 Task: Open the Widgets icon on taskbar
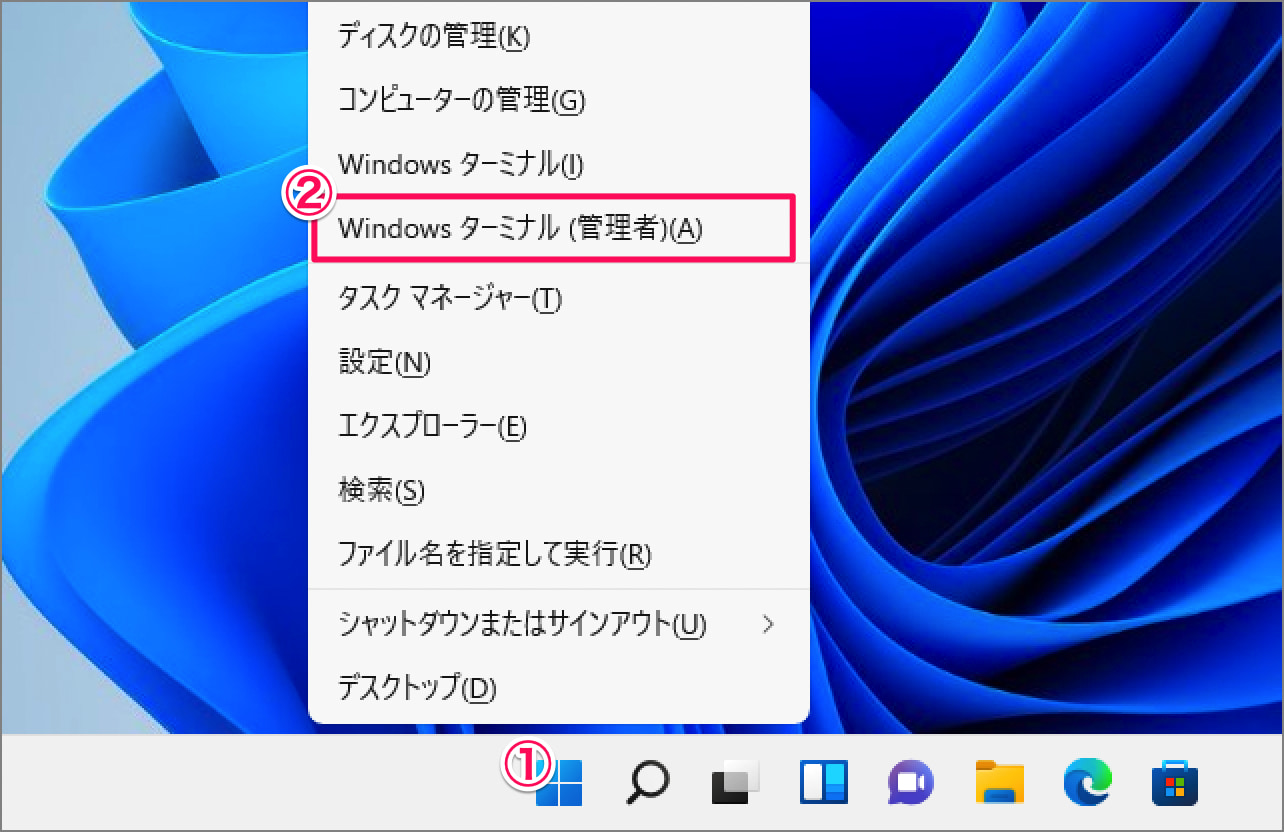[823, 782]
